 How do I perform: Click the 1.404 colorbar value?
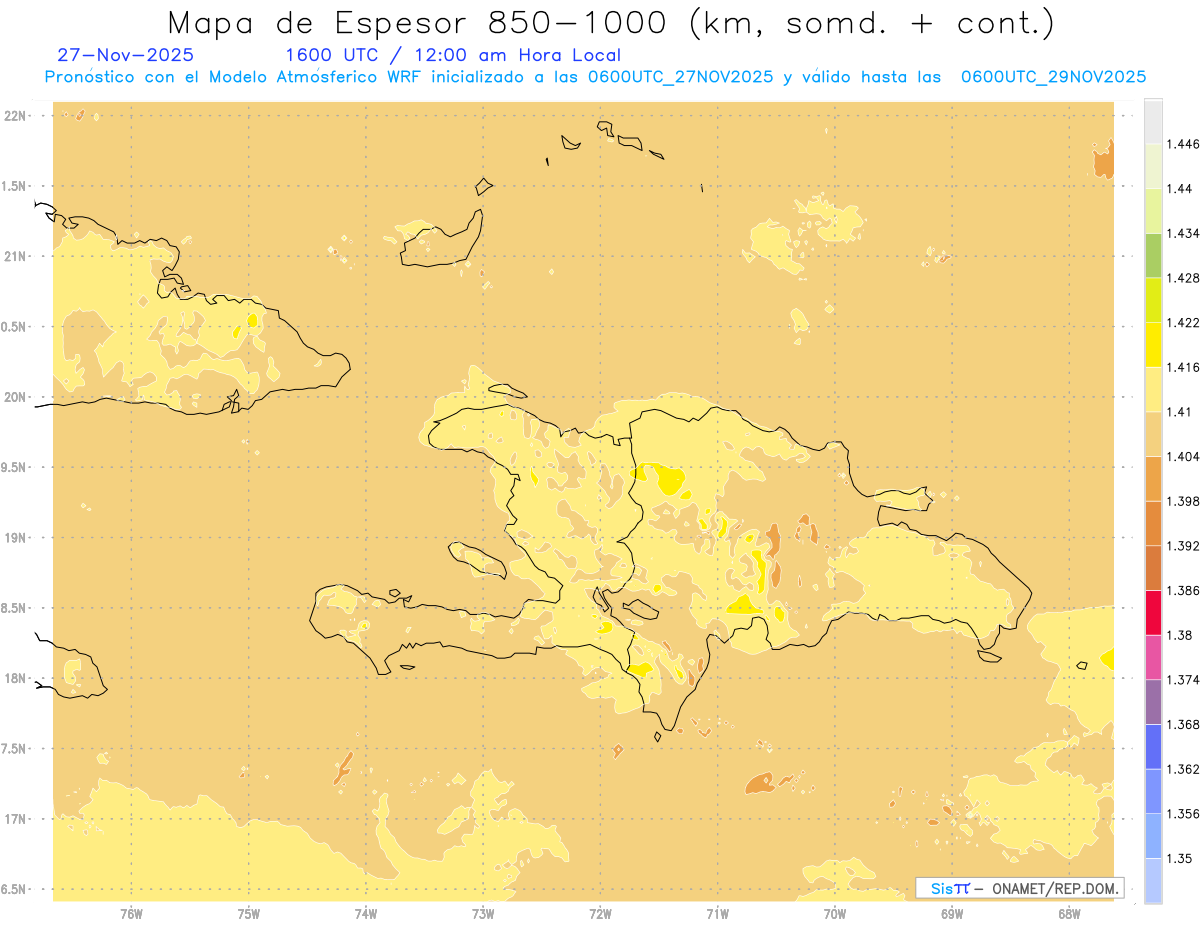click(x=1182, y=456)
